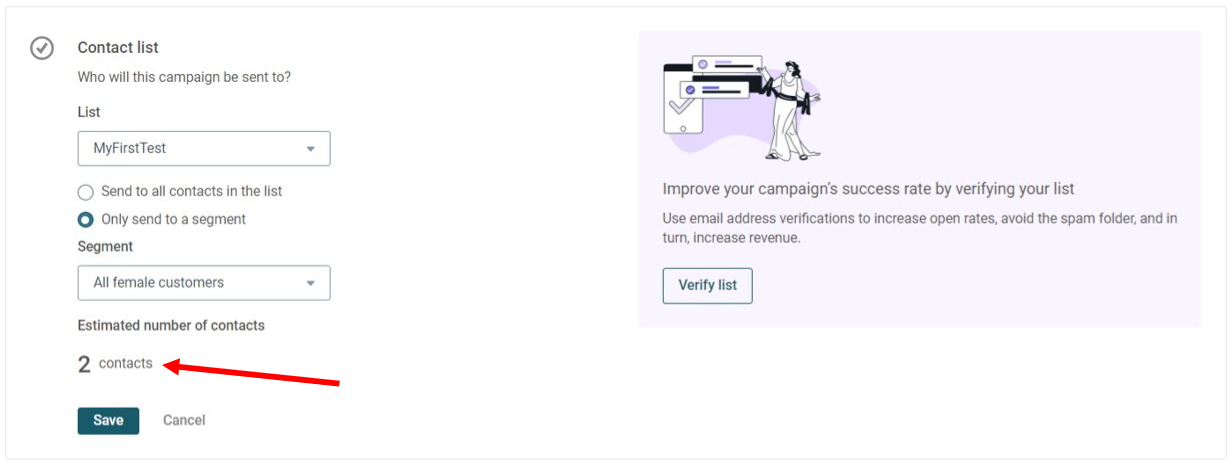The image size is (1232, 465).
Task: Click the Verify list button
Action: click(x=707, y=285)
